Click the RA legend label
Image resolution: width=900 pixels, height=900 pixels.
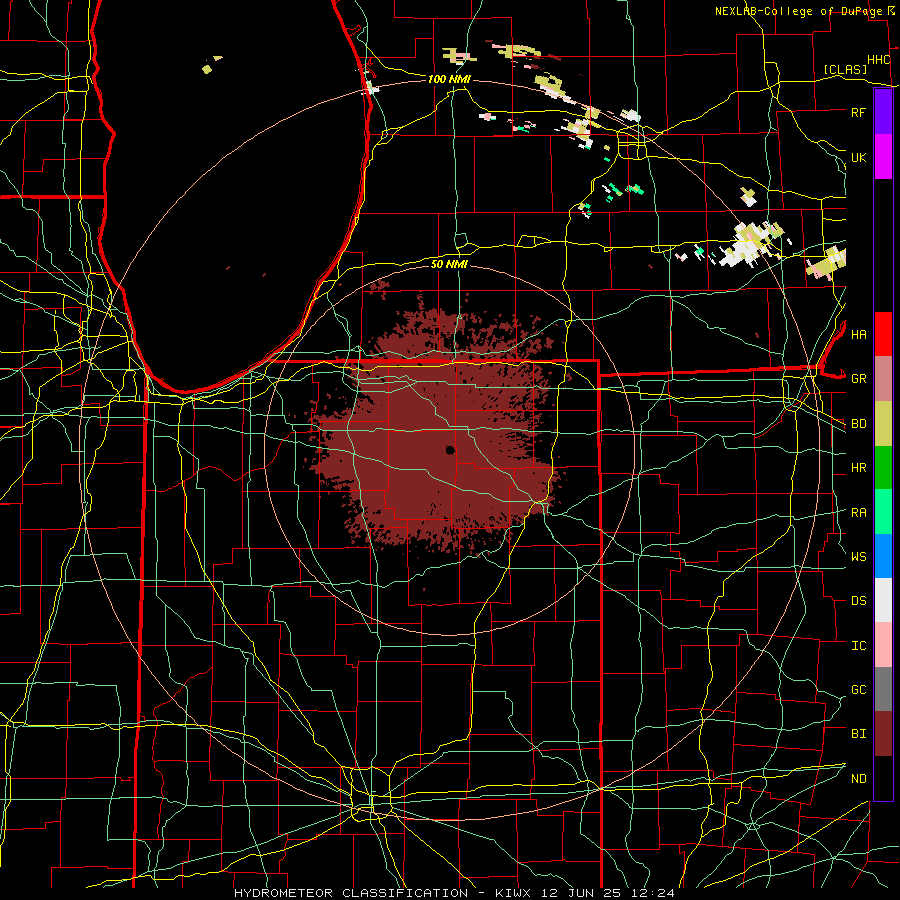[858, 512]
